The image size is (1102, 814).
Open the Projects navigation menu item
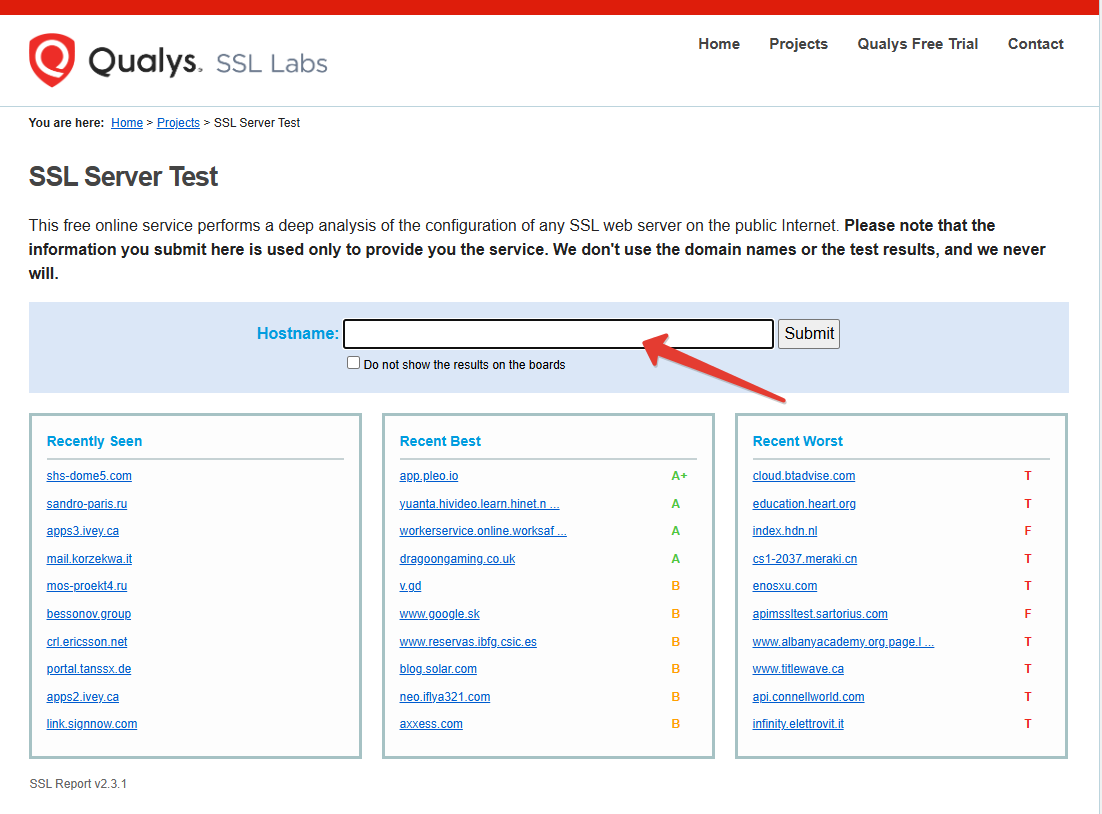pyautogui.click(x=798, y=44)
